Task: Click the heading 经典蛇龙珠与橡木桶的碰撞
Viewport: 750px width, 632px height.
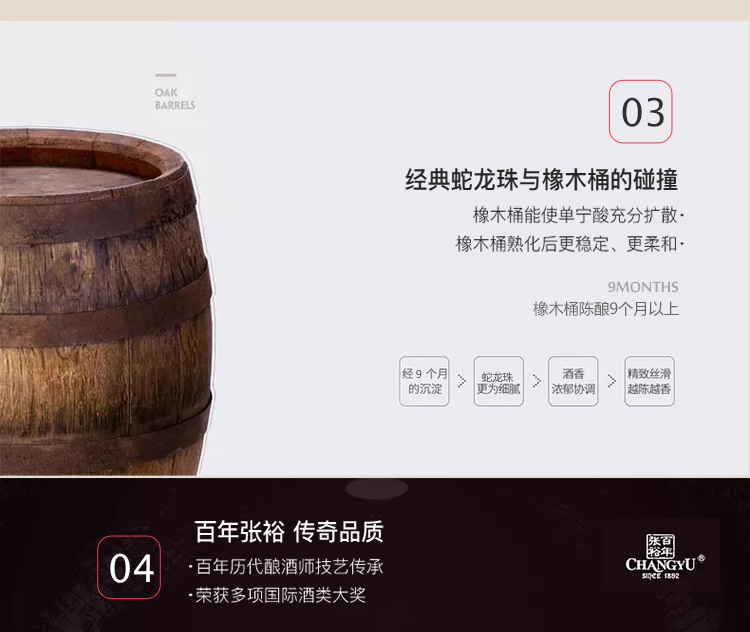Action: pos(541,180)
